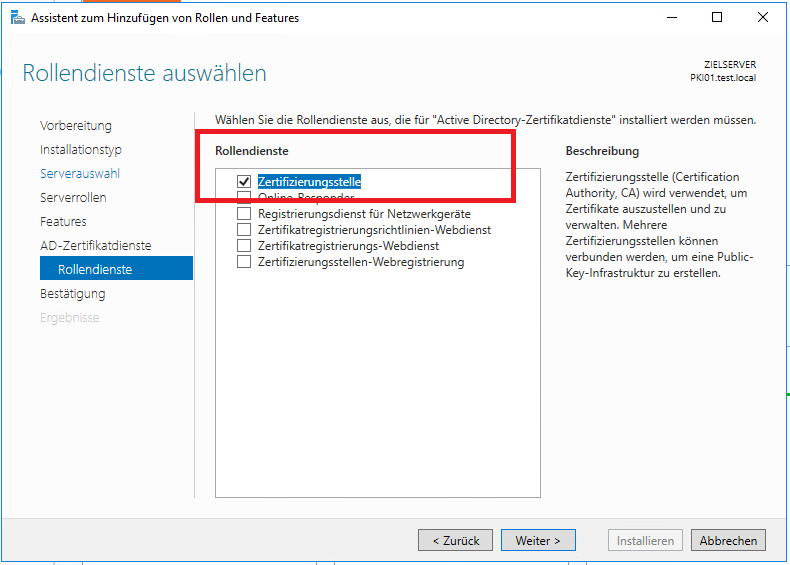Click the Installieren button
This screenshot has width=790, height=565.
645,540
